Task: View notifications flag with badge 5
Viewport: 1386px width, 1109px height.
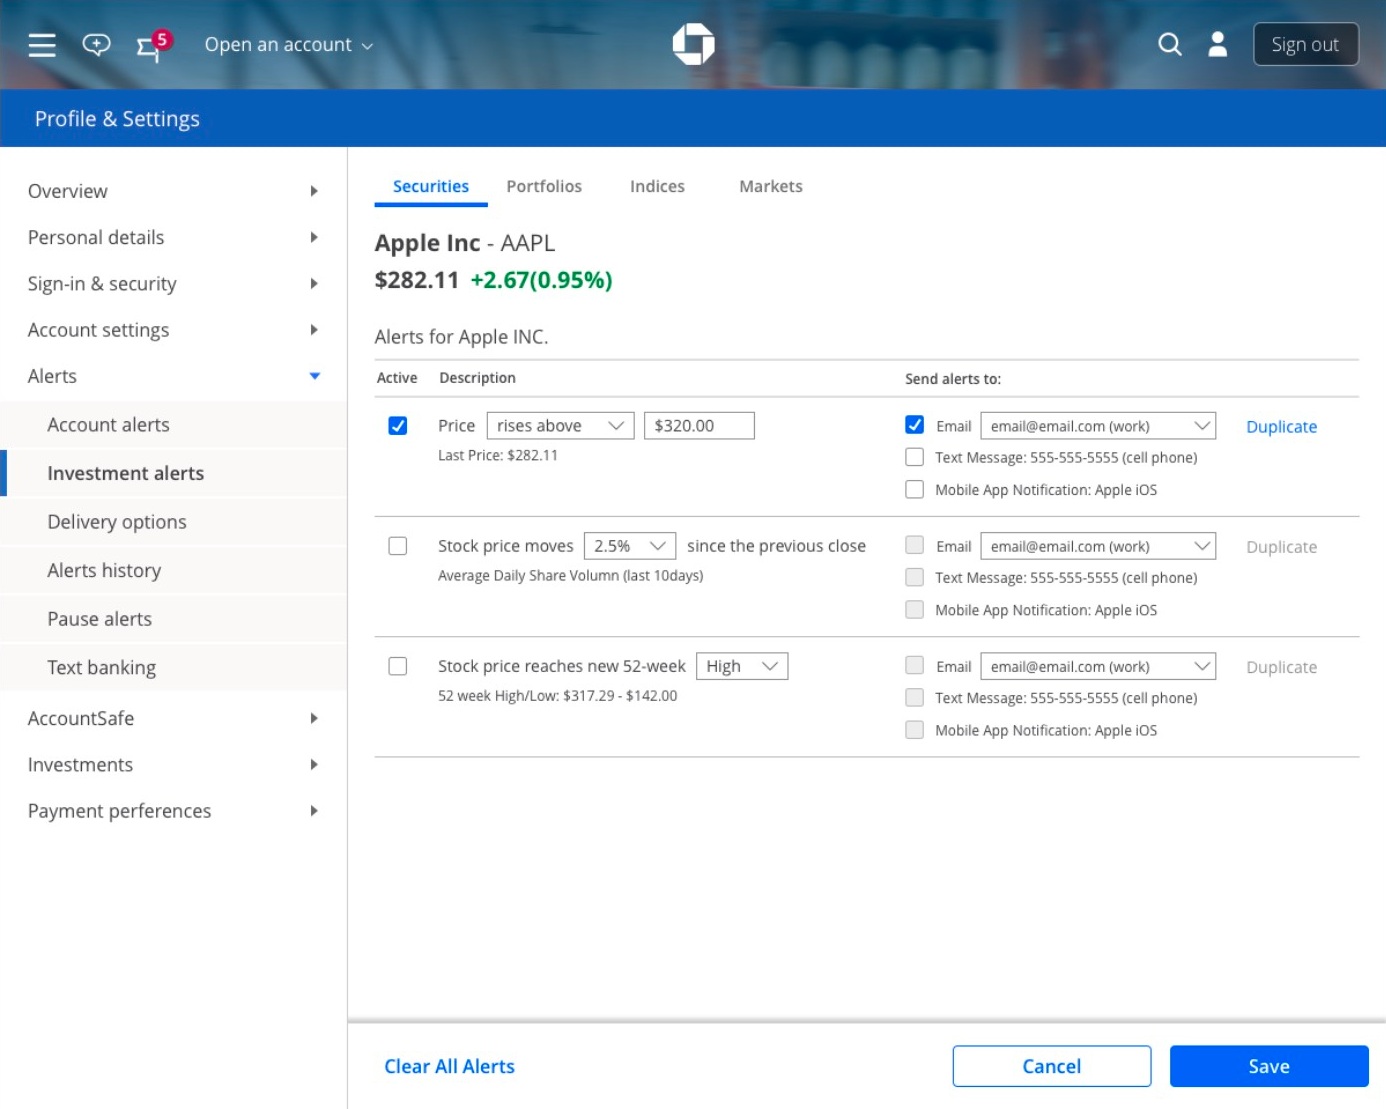Action: pyautogui.click(x=153, y=45)
